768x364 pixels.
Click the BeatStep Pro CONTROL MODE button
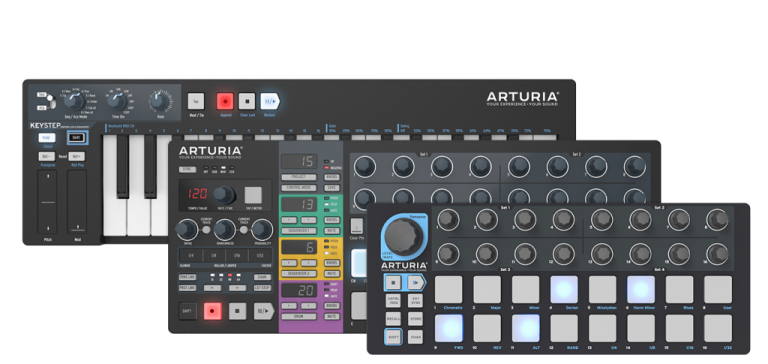point(299,188)
